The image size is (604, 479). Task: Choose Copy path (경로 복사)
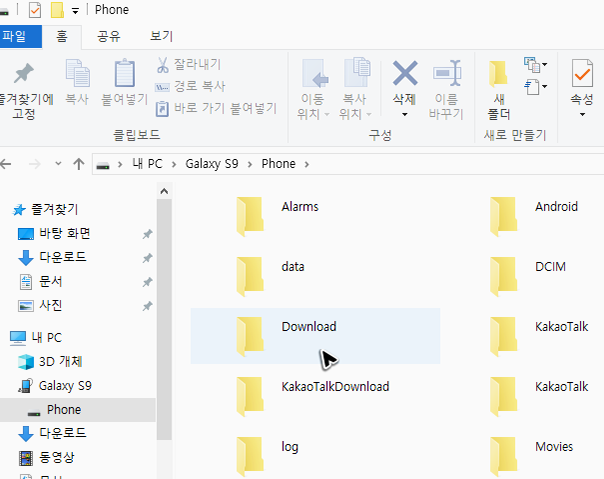click(190, 86)
